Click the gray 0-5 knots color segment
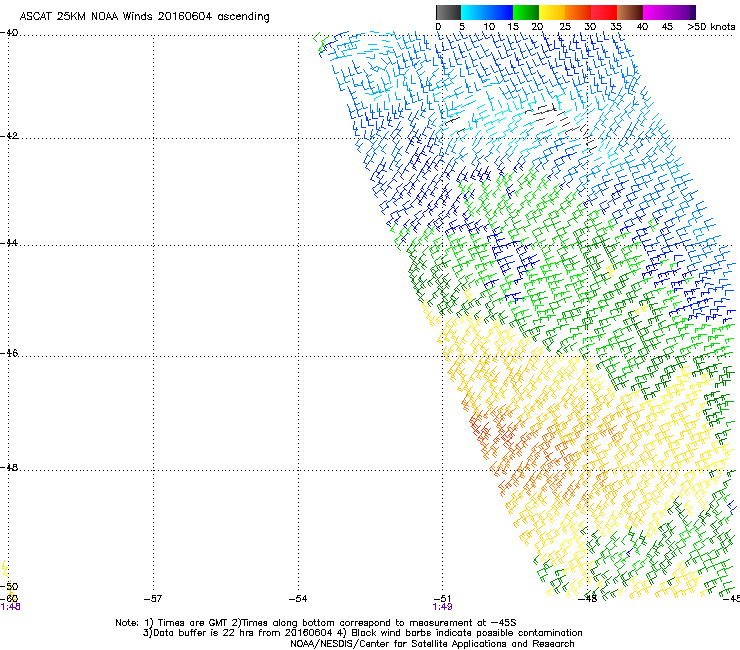This screenshot has height=650, width=740. point(448,12)
